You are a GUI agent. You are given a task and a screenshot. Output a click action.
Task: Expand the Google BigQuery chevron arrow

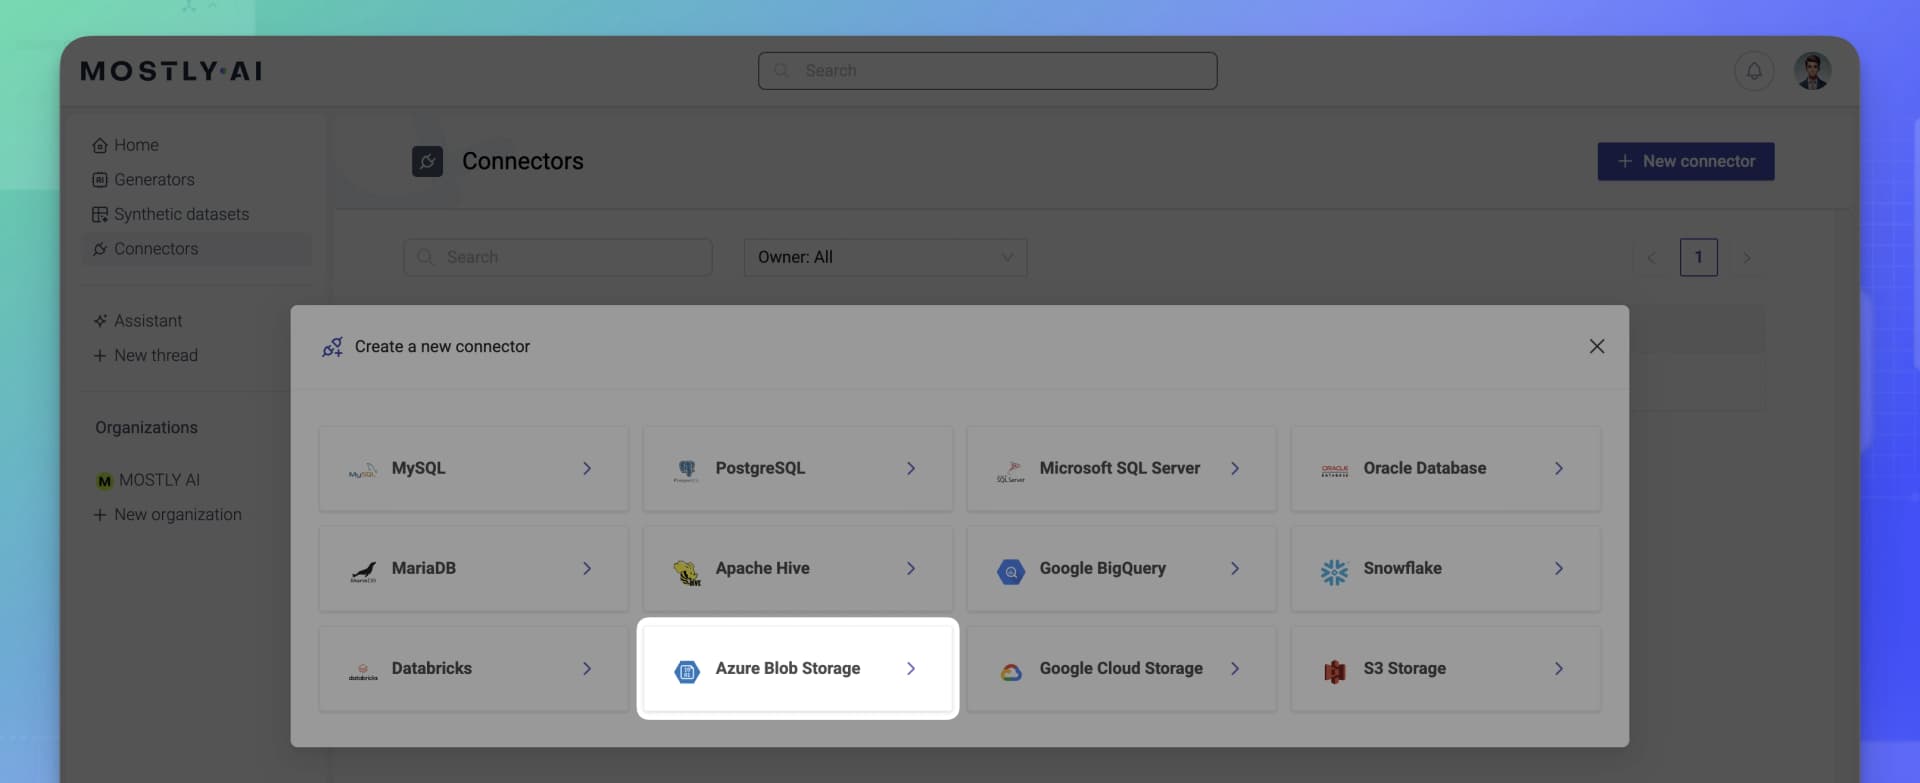tap(1235, 568)
